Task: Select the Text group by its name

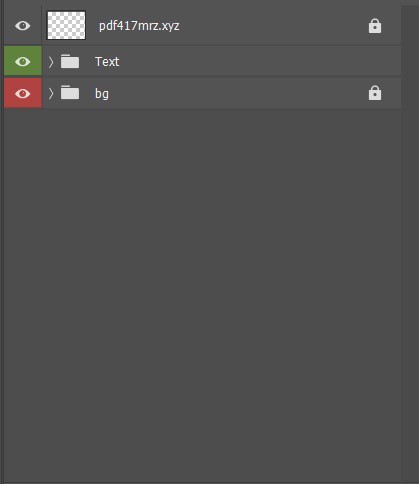Action: (x=107, y=62)
